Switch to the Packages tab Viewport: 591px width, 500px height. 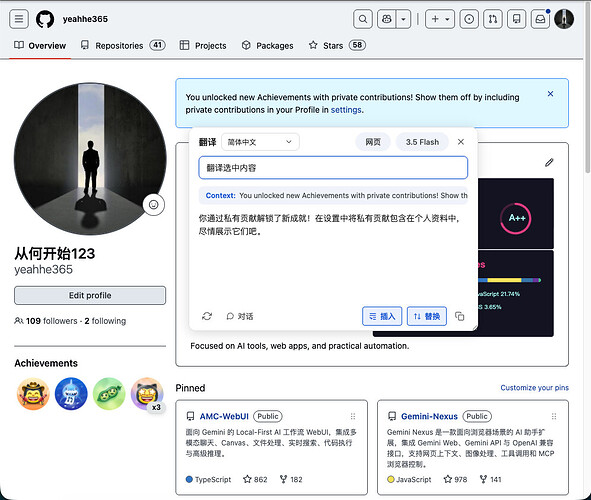pos(267,46)
